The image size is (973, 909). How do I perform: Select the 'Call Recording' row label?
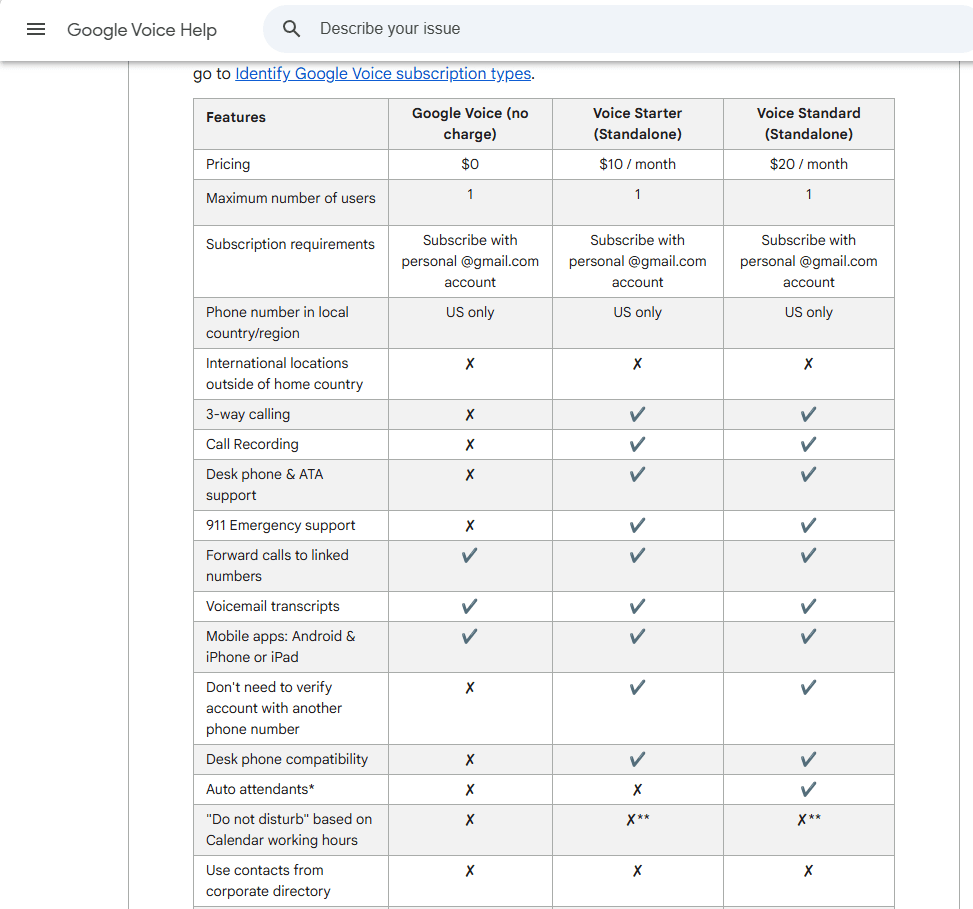[252, 444]
